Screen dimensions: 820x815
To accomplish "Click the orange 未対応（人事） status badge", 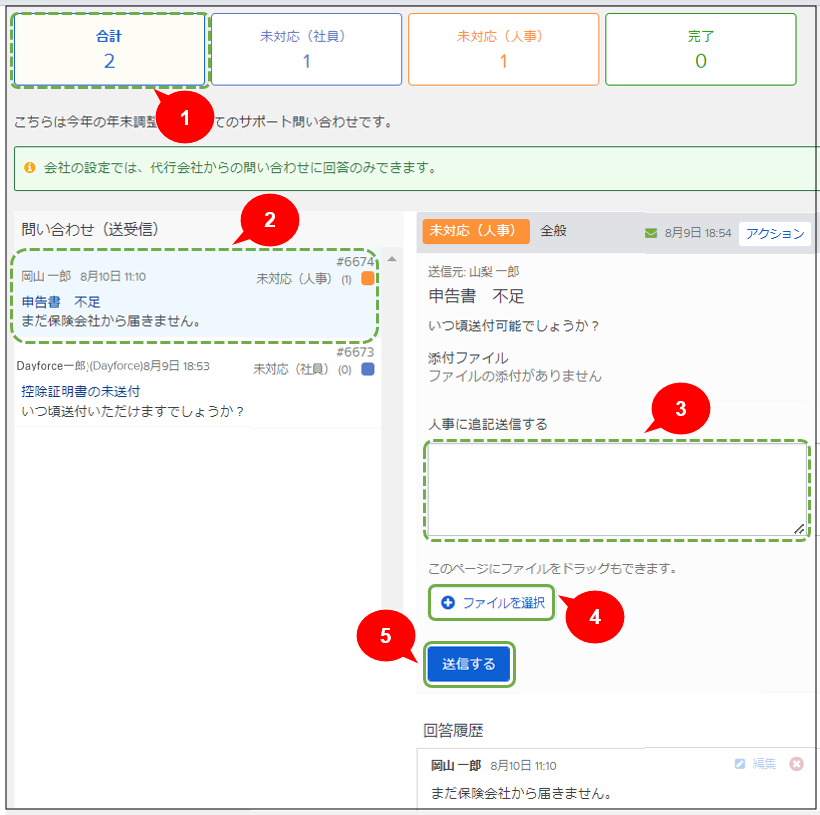I will pos(476,230).
